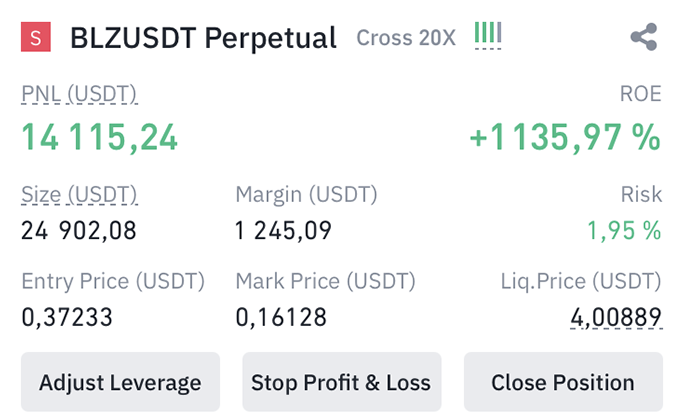690x416 pixels.
Task: Click the red S short-side badge
Action: point(37,39)
